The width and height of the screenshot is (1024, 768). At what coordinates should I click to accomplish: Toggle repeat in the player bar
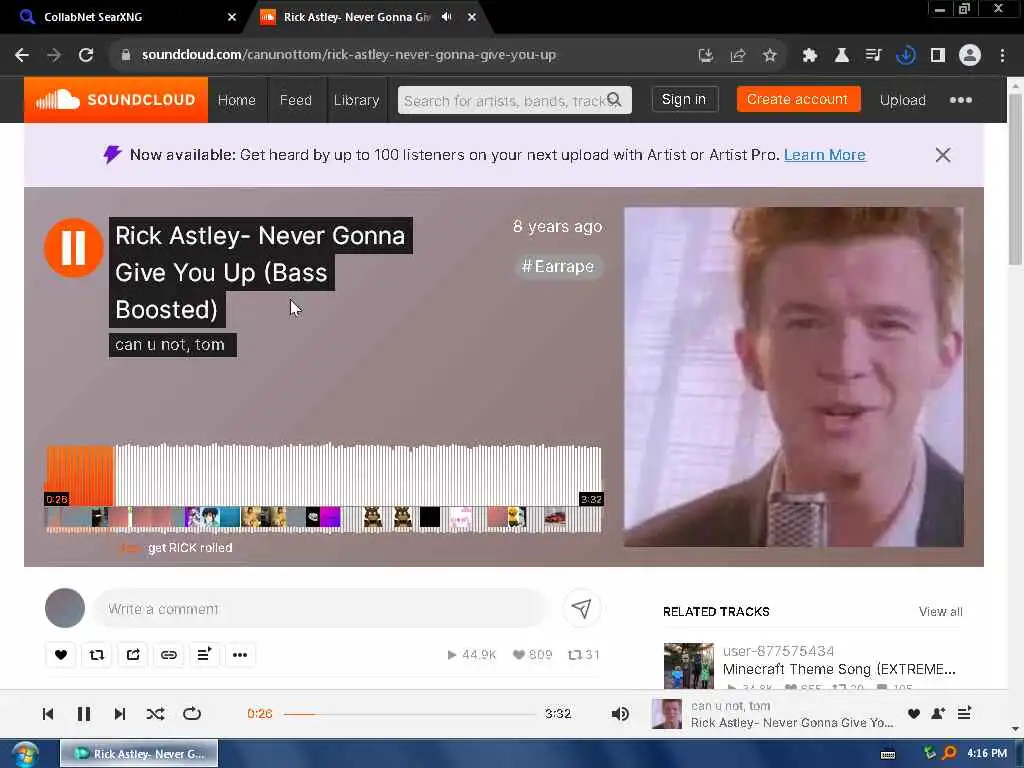(192, 714)
